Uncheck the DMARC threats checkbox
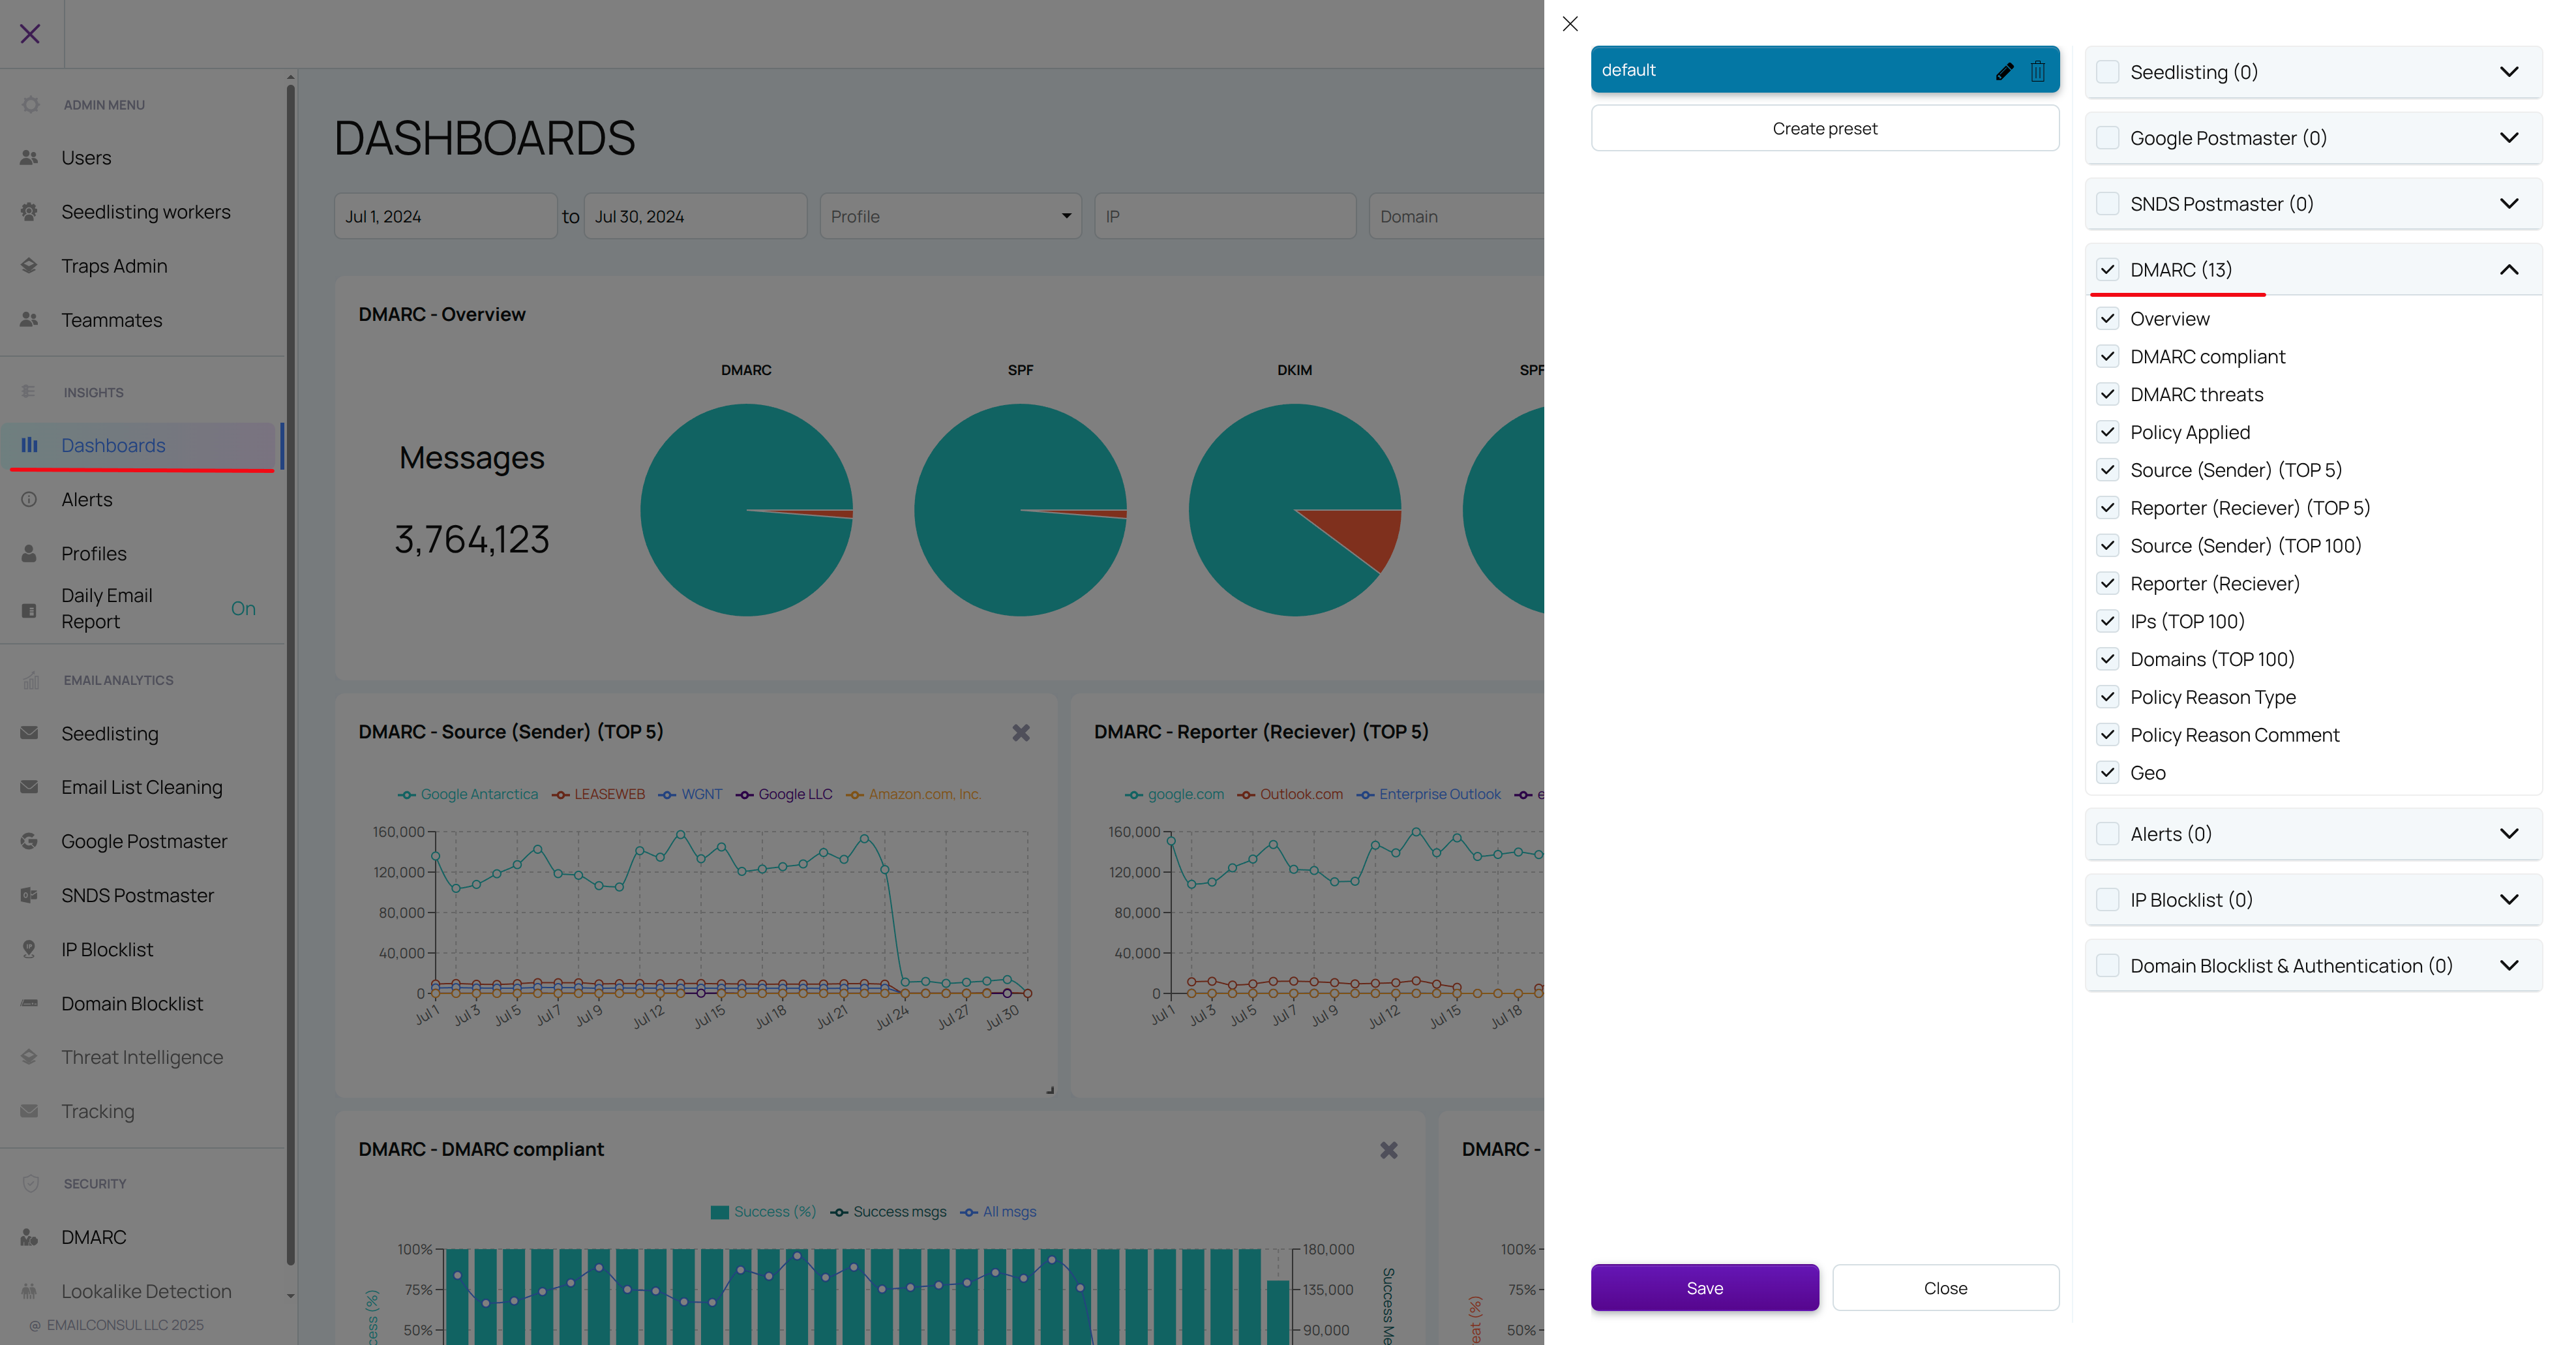The image size is (2576, 1345). click(2107, 394)
